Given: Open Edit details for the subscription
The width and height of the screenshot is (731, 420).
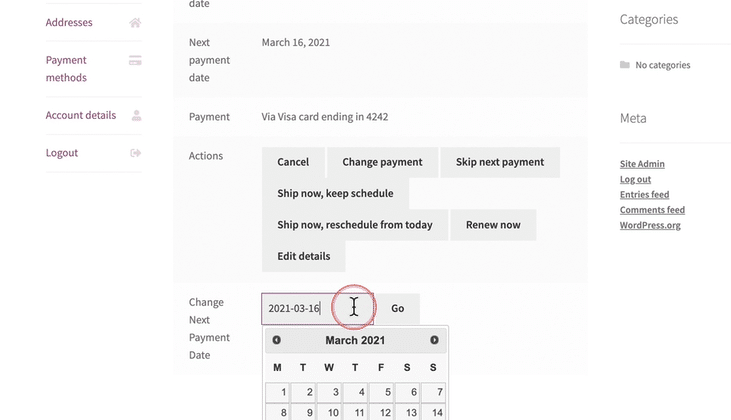Looking at the screenshot, I should coord(303,256).
